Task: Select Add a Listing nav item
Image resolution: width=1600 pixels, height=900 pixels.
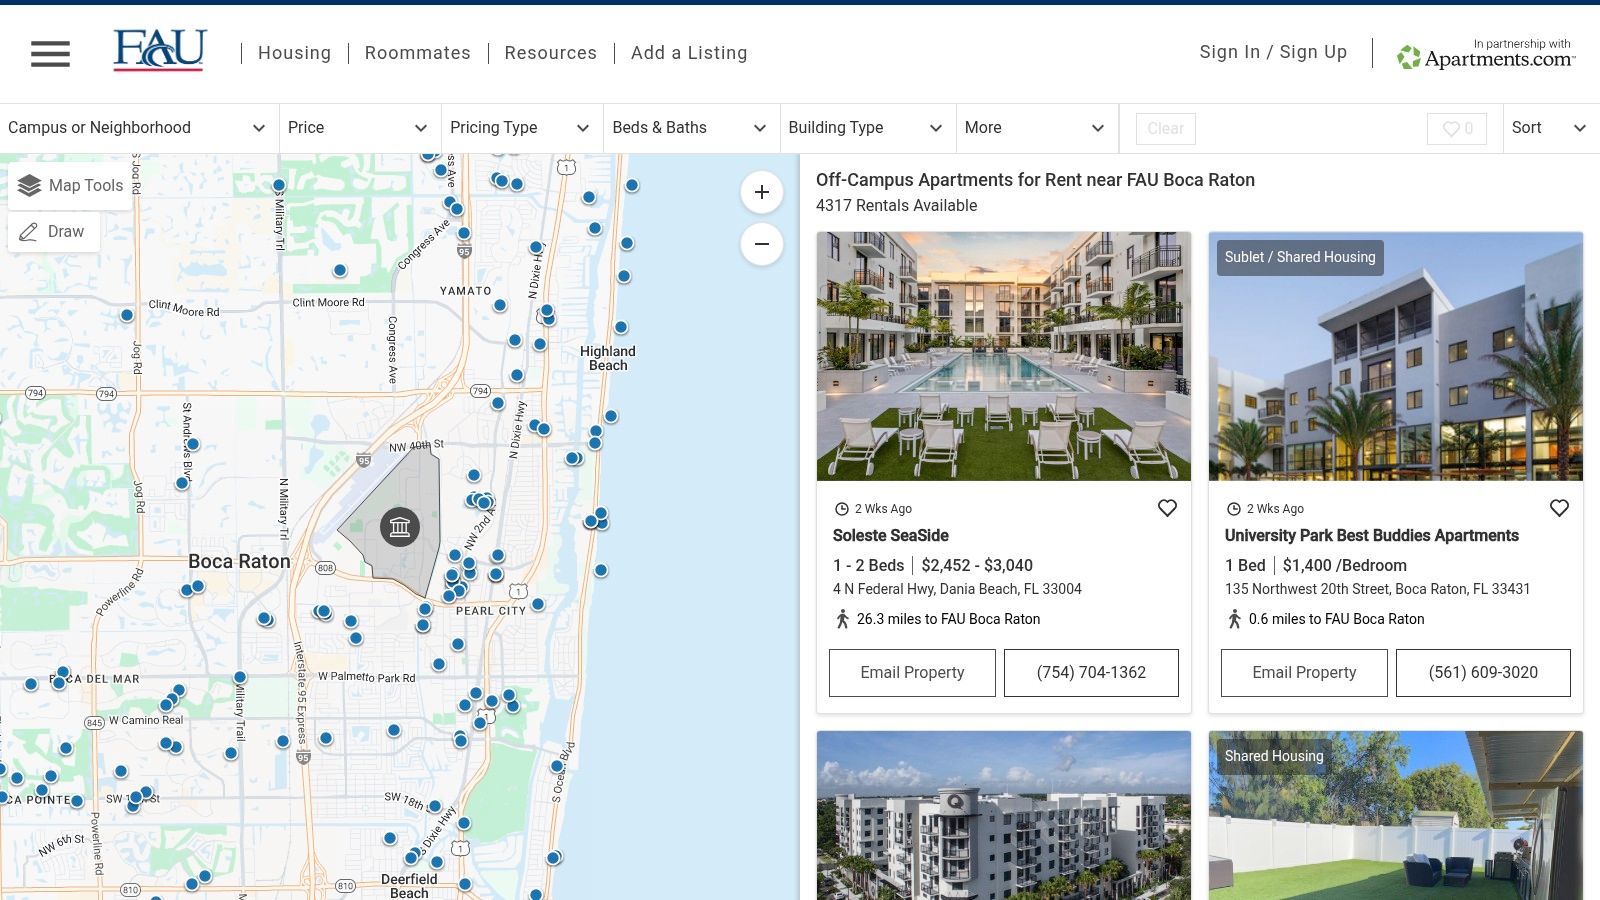Action: coord(689,53)
